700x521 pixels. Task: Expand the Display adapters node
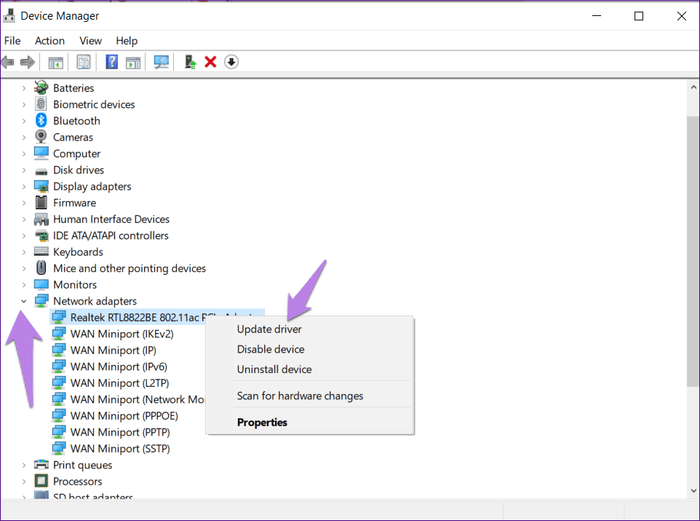click(x=24, y=187)
